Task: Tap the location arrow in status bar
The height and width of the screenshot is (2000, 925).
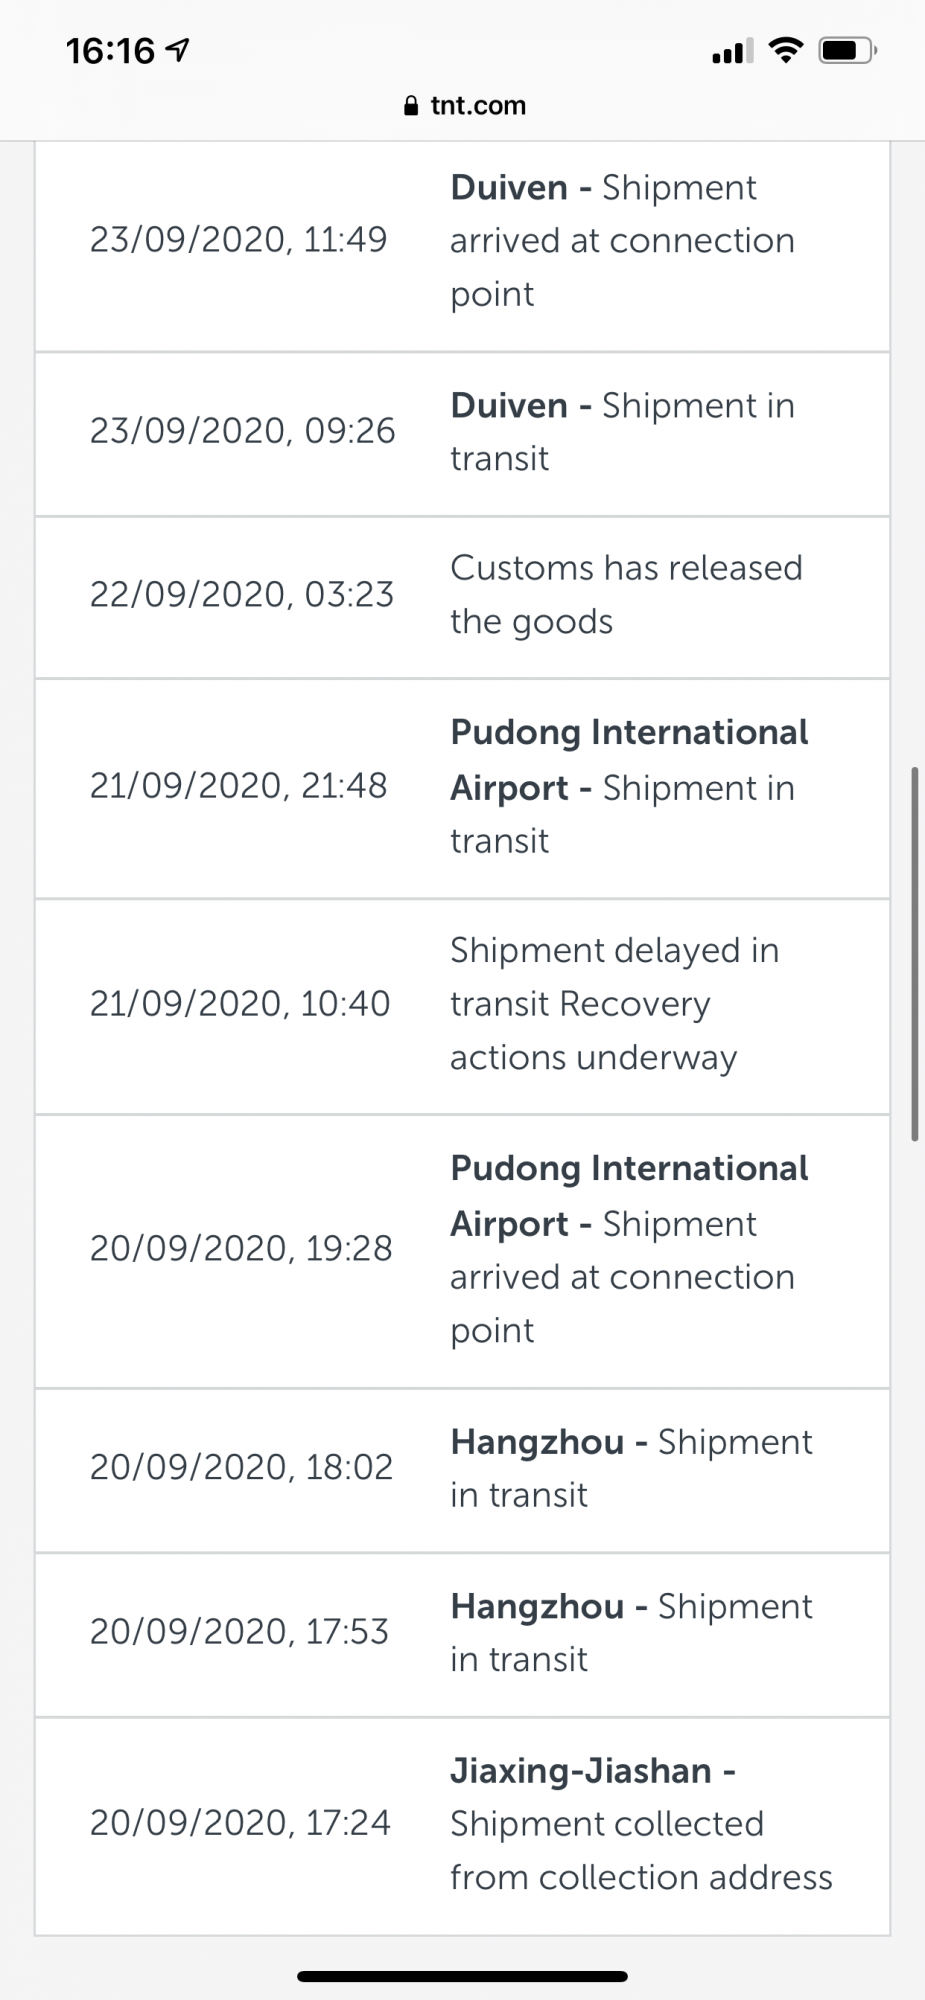Action: click(x=178, y=49)
